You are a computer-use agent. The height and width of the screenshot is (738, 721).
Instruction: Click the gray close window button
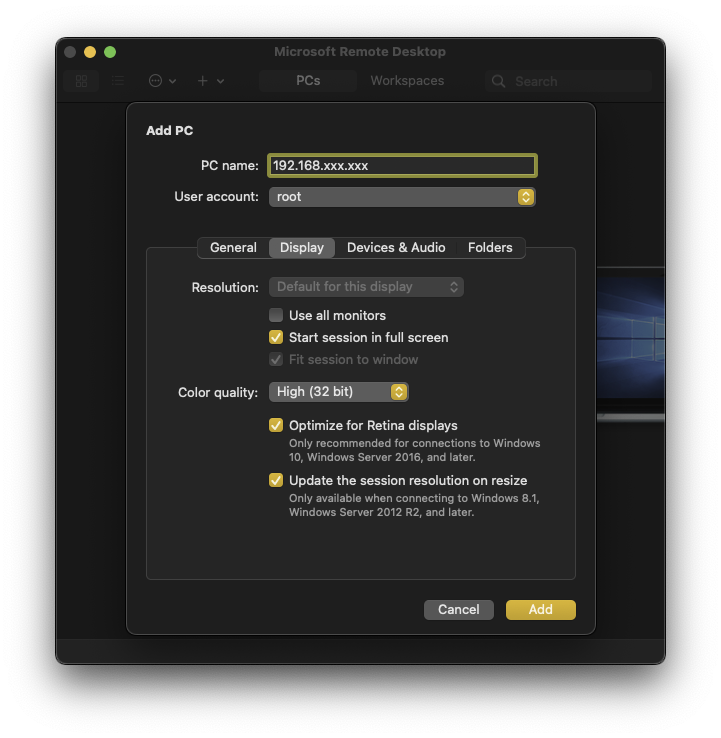pyautogui.click(x=70, y=52)
